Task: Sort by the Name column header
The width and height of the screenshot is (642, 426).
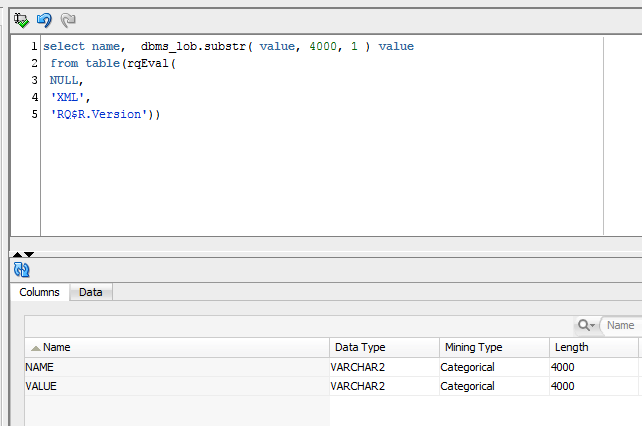Action: tap(177, 347)
